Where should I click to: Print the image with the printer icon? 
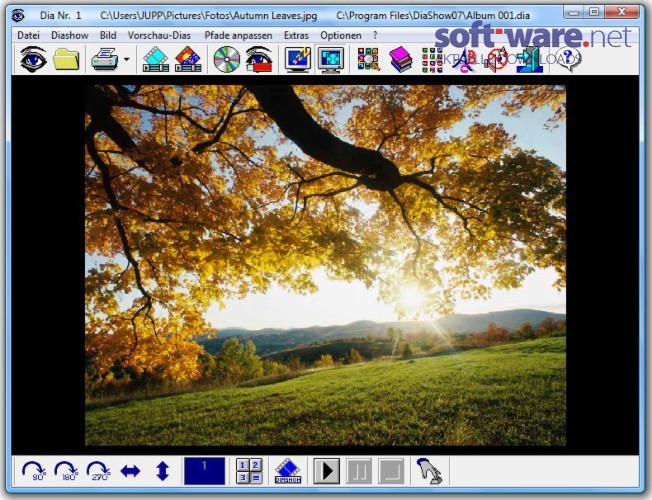click(104, 59)
